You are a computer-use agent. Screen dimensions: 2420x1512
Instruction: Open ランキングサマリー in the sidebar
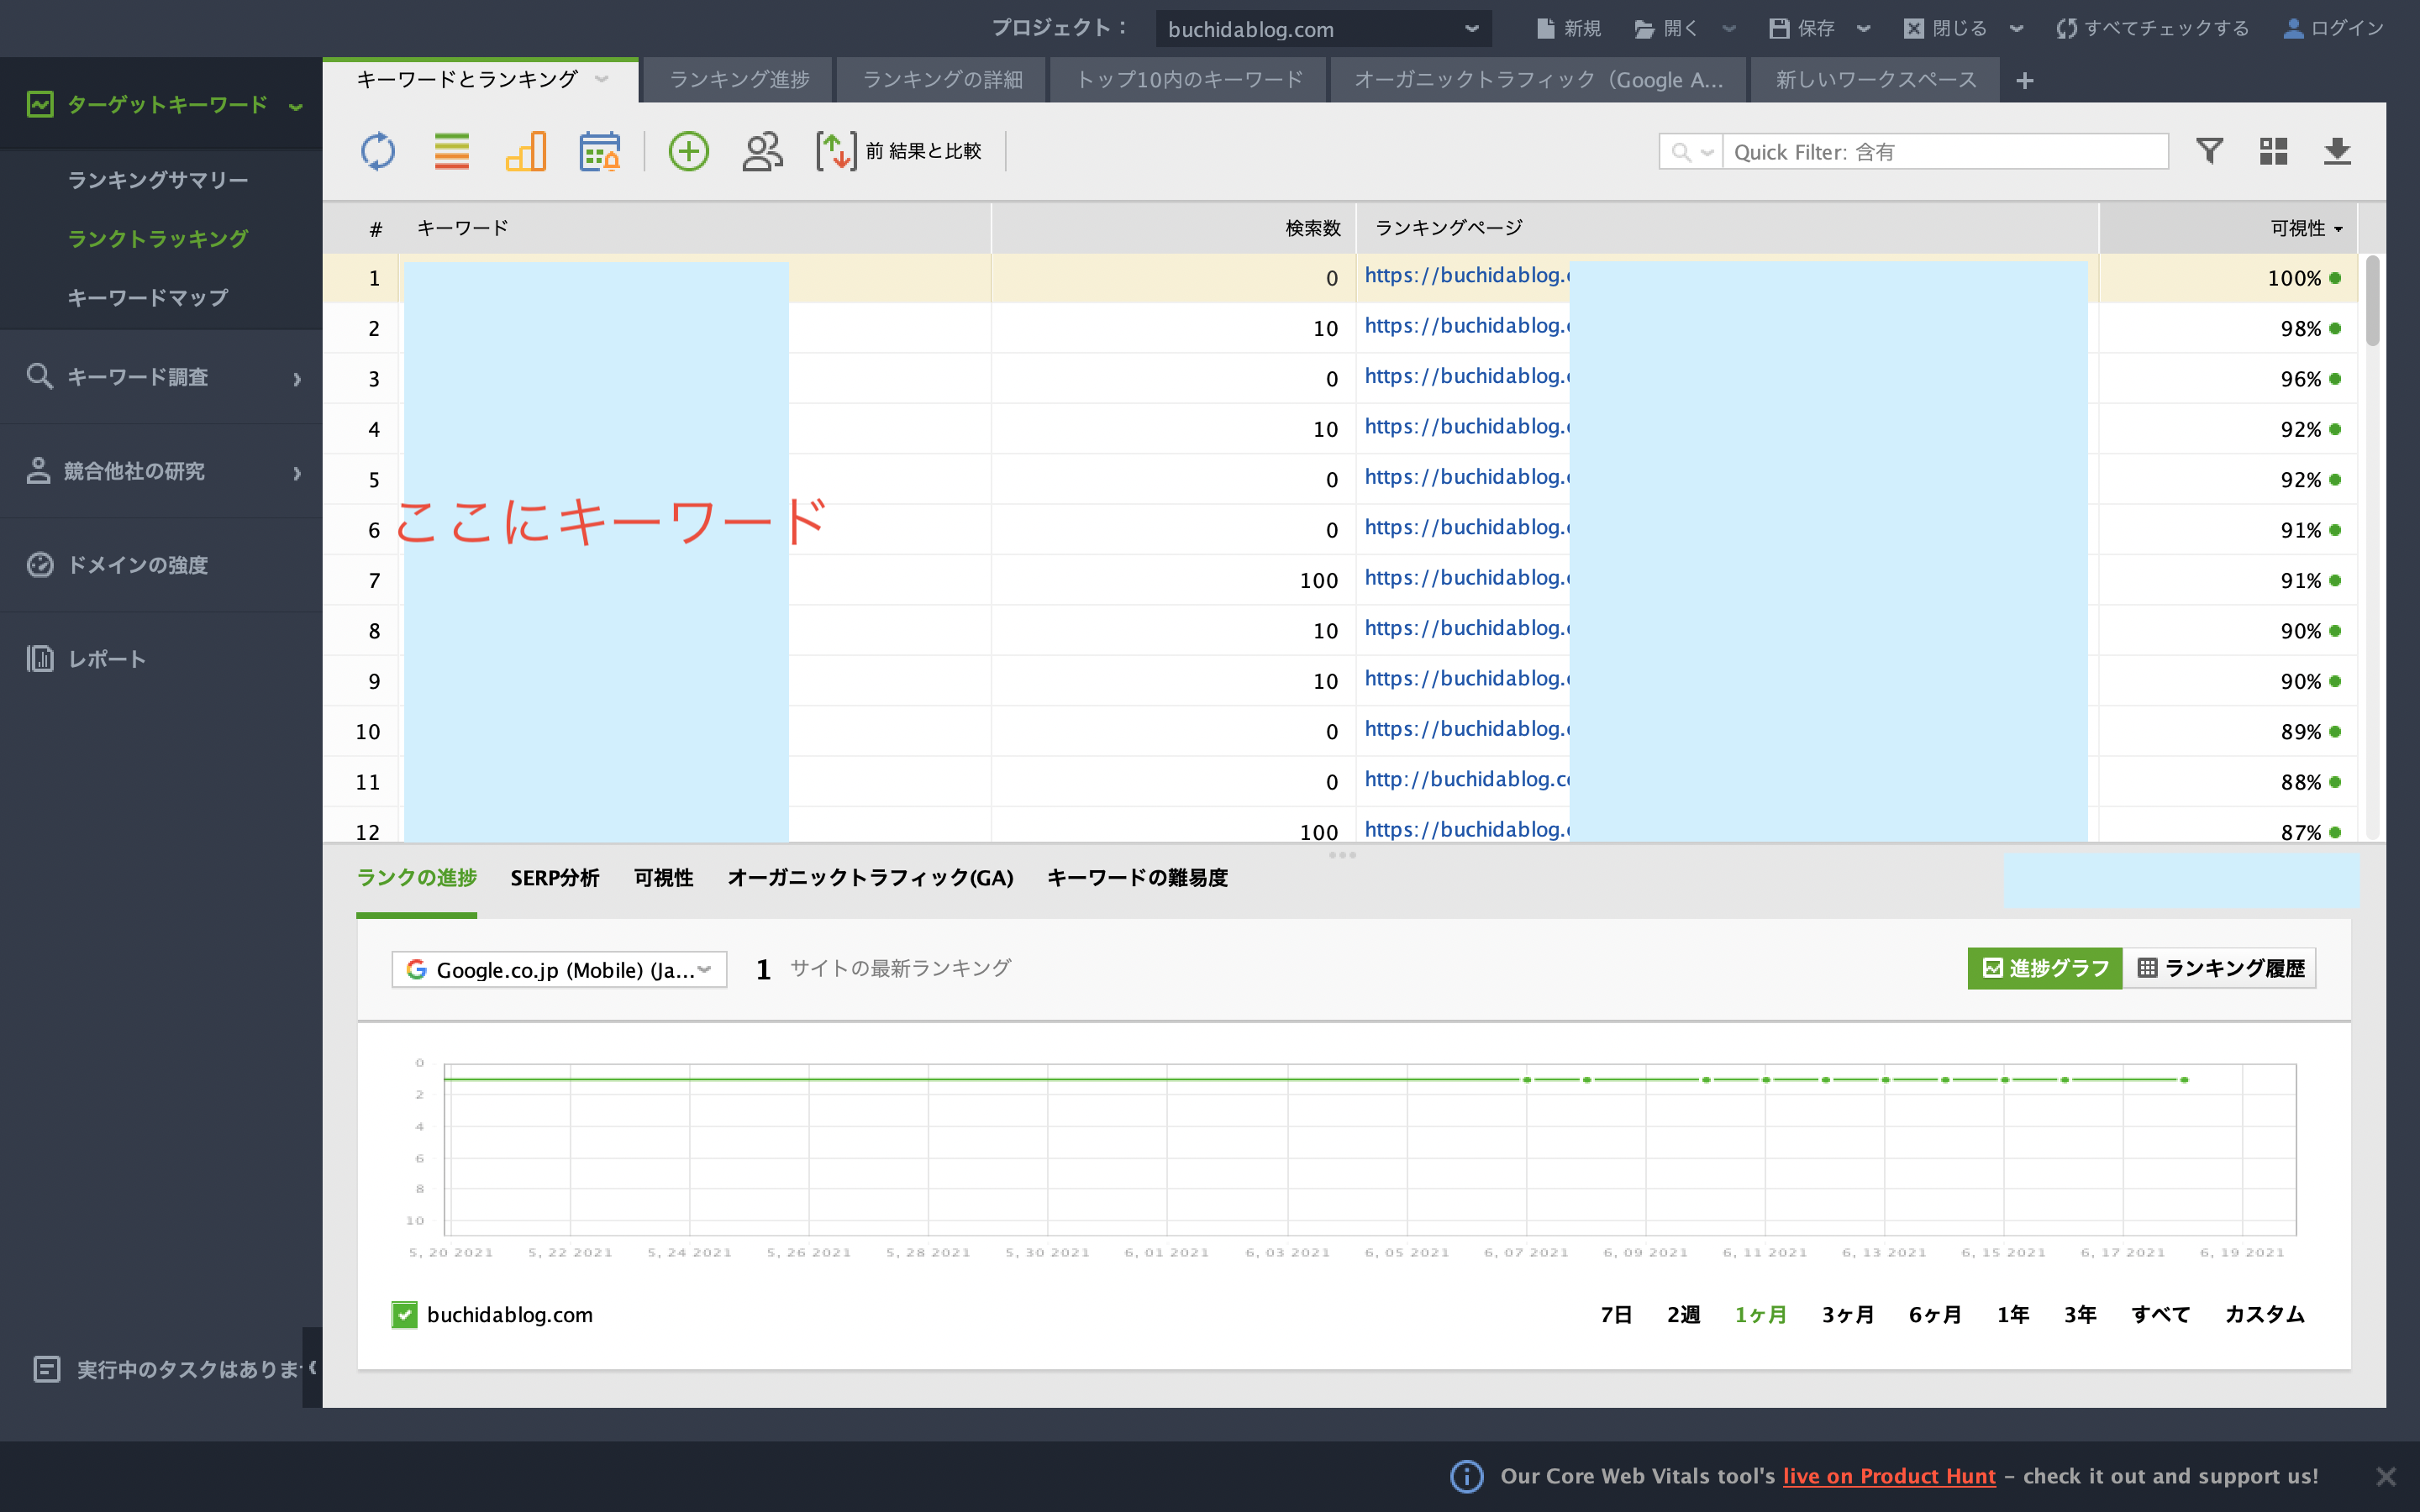click(x=158, y=180)
